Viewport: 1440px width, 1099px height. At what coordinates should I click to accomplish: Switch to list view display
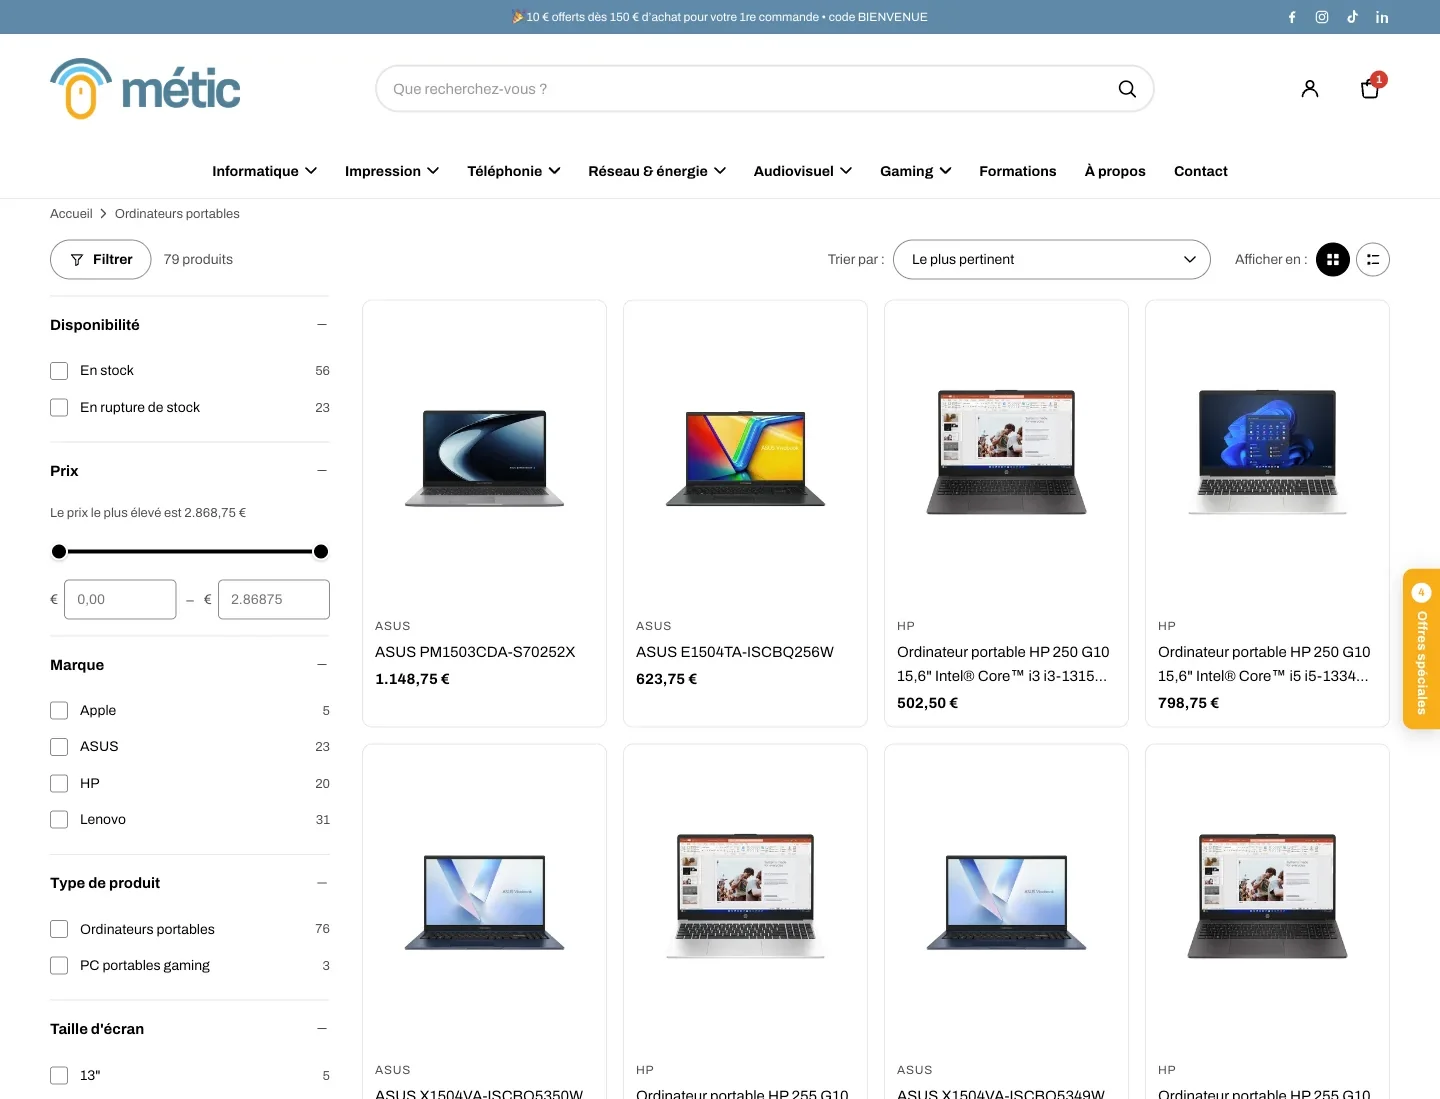click(x=1373, y=260)
